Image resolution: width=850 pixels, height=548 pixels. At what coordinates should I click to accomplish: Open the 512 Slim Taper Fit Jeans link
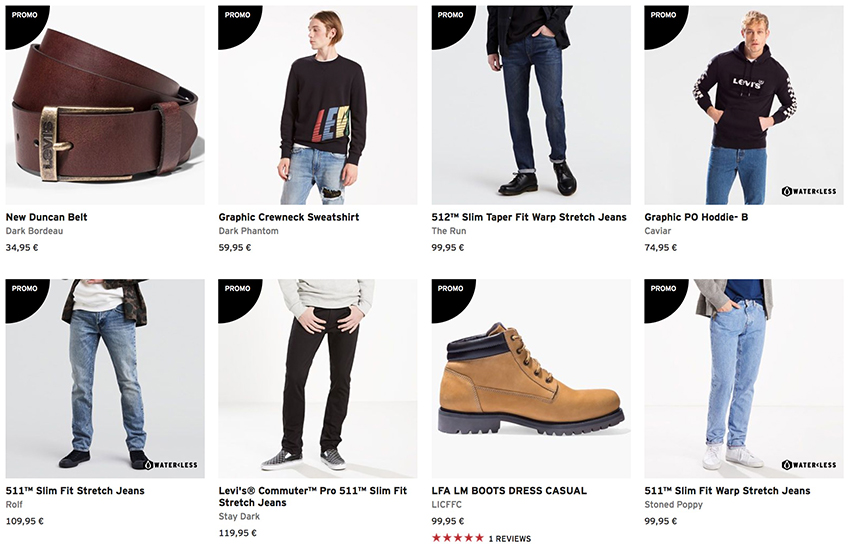[529, 217]
